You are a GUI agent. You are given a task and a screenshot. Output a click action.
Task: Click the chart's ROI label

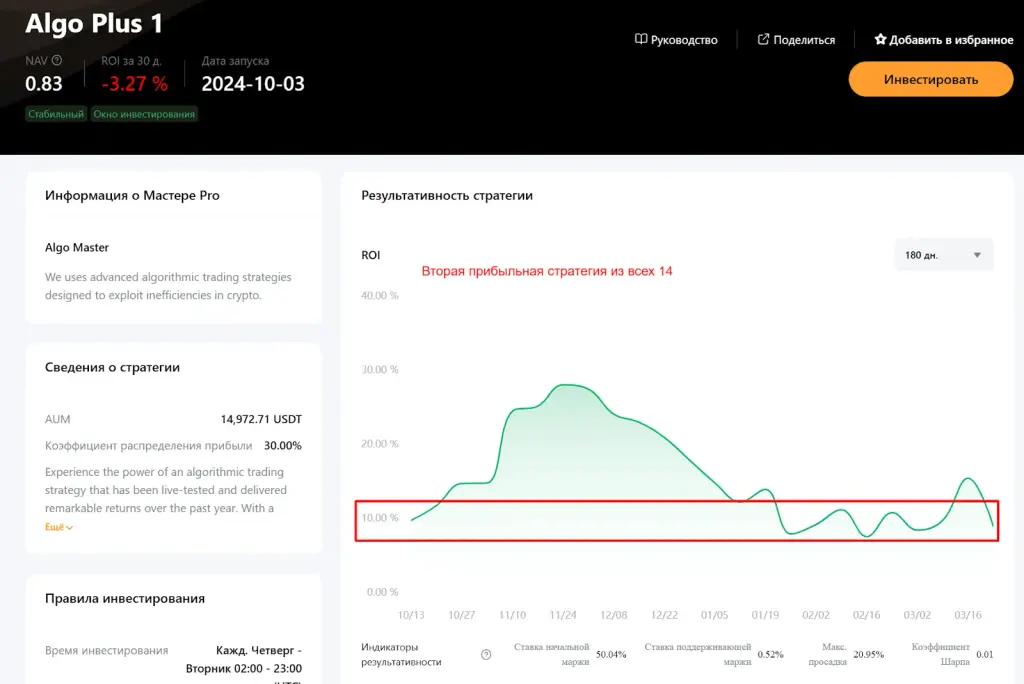point(370,255)
